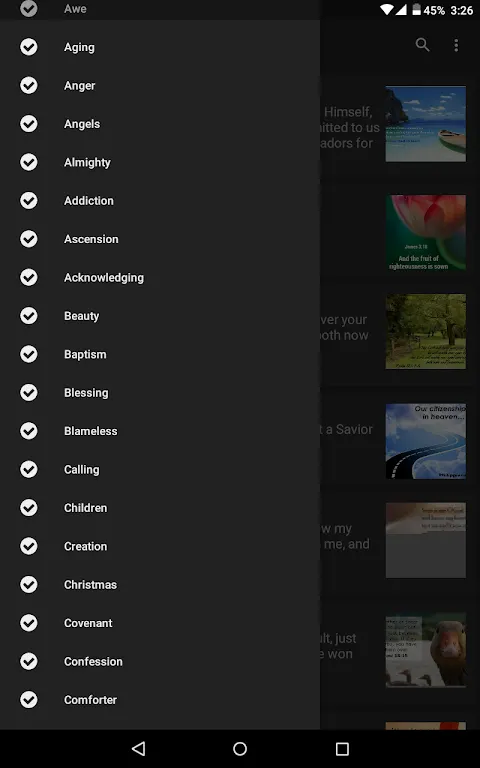
Task: Open the pink tulip verse thumbnail
Action: (x=426, y=233)
